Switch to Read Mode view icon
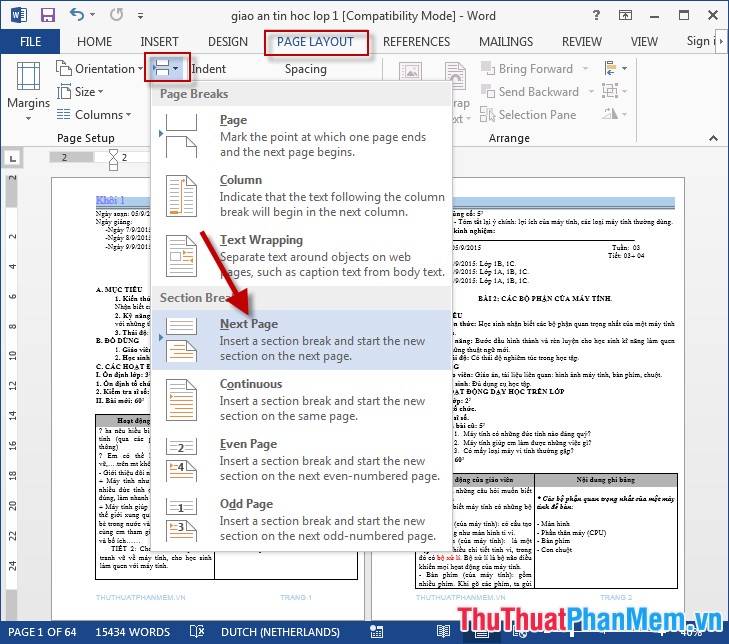 pos(444,631)
